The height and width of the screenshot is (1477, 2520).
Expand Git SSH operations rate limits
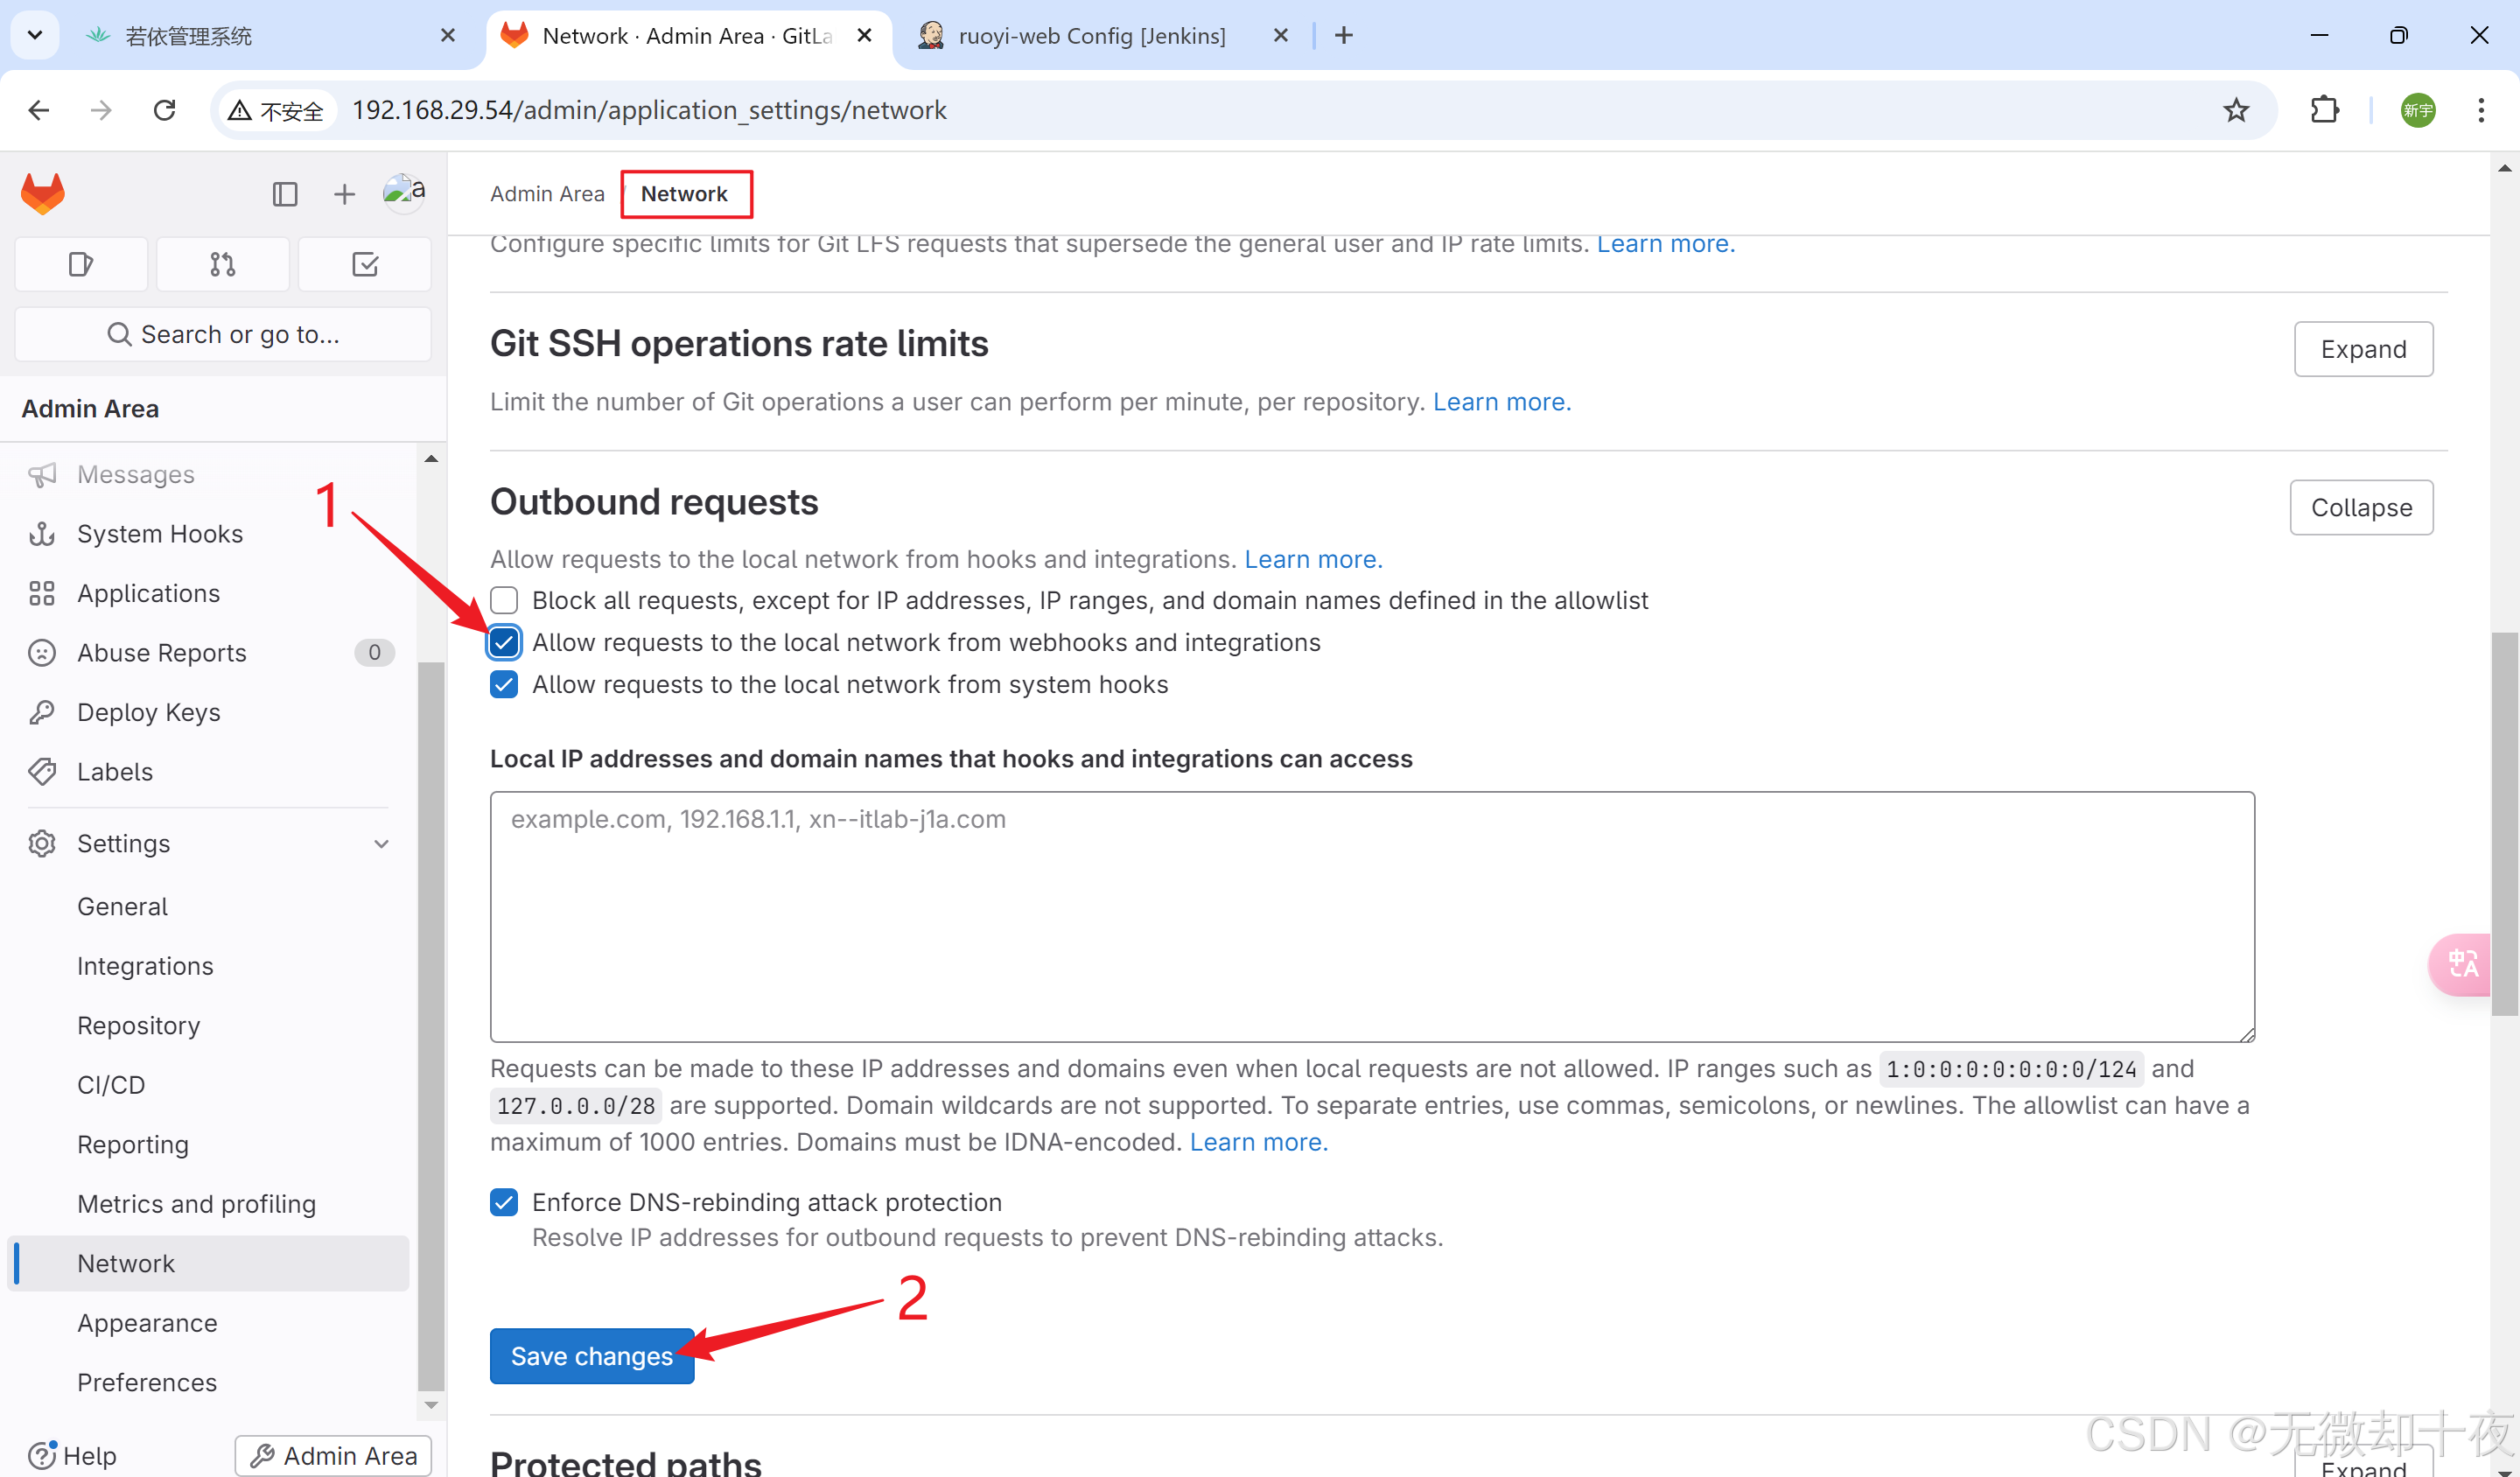pos(2363,349)
